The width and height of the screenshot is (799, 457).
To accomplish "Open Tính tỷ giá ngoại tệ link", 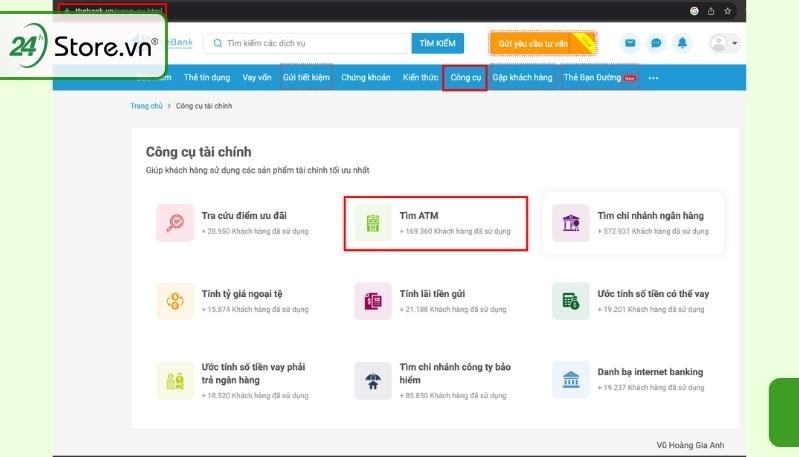I will (242, 294).
